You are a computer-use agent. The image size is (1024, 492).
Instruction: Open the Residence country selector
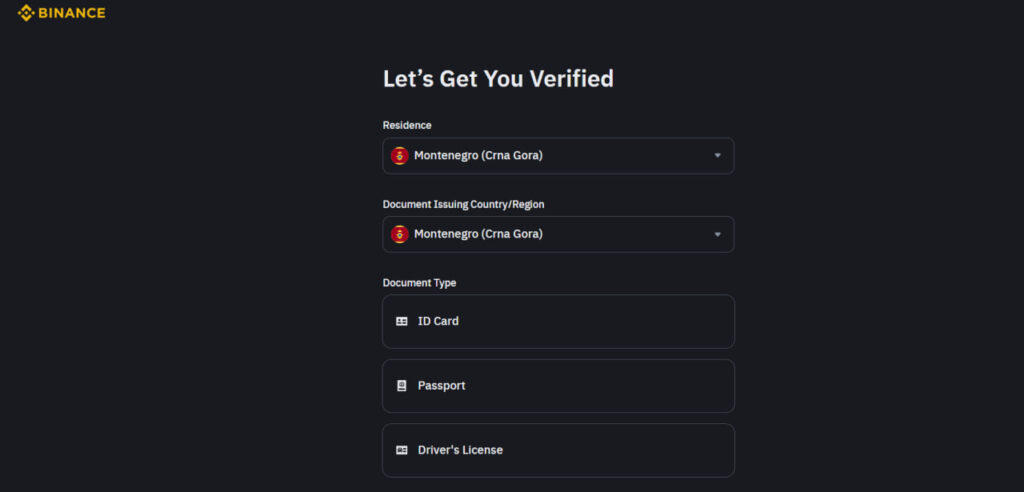[558, 156]
